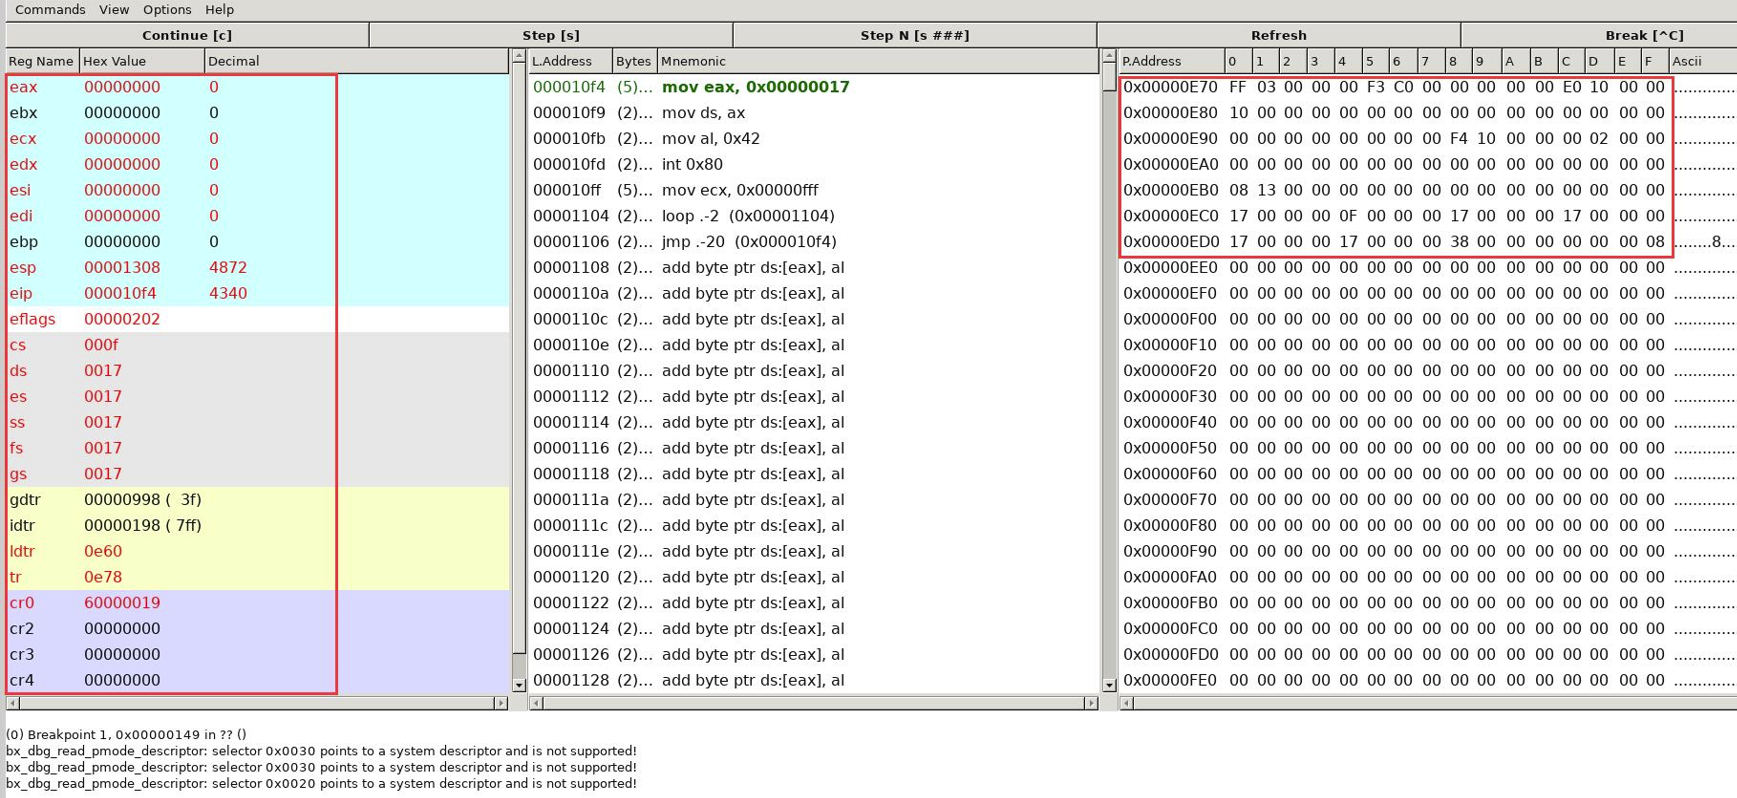Select memory row 0x00000F00
Image resolution: width=1737 pixels, height=798 pixels.
pos(1428,319)
